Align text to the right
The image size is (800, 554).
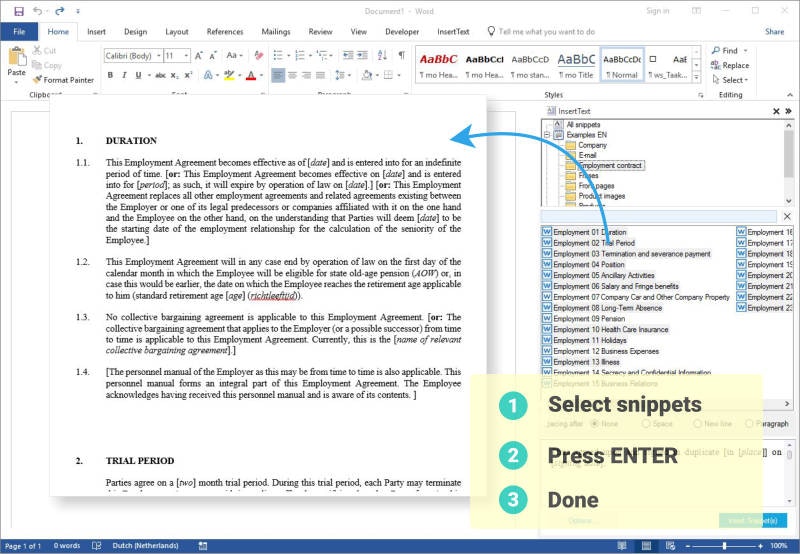pos(306,75)
